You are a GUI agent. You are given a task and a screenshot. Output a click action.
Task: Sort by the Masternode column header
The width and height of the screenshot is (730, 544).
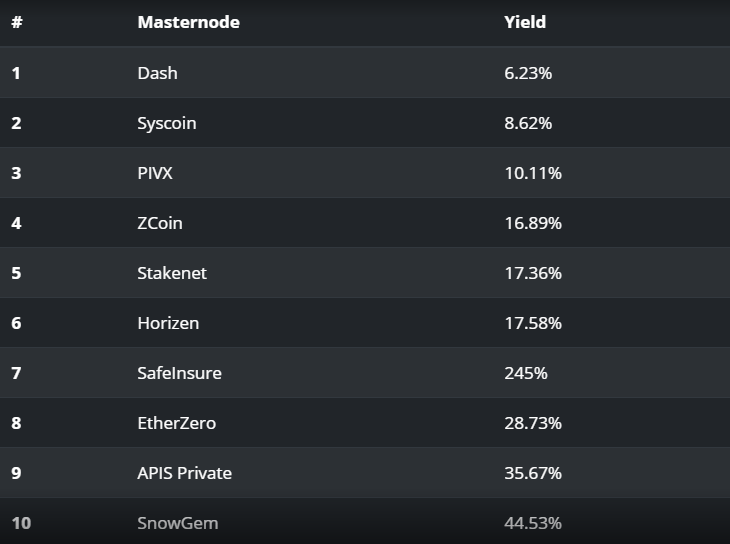[x=189, y=22]
